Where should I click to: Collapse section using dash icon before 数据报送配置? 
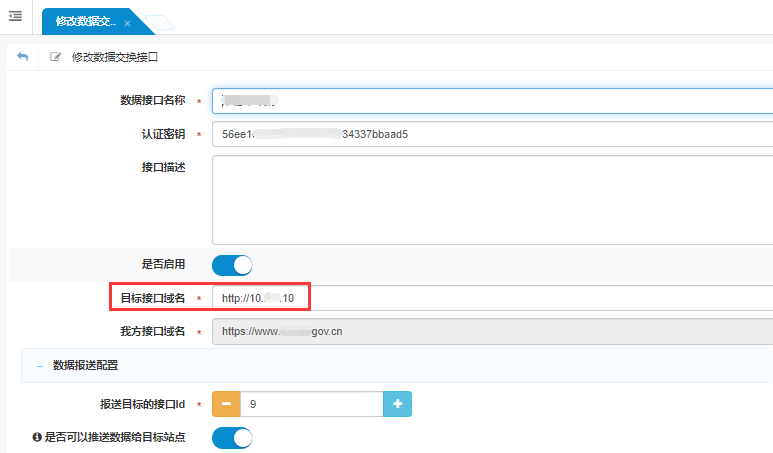click(x=40, y=366)
